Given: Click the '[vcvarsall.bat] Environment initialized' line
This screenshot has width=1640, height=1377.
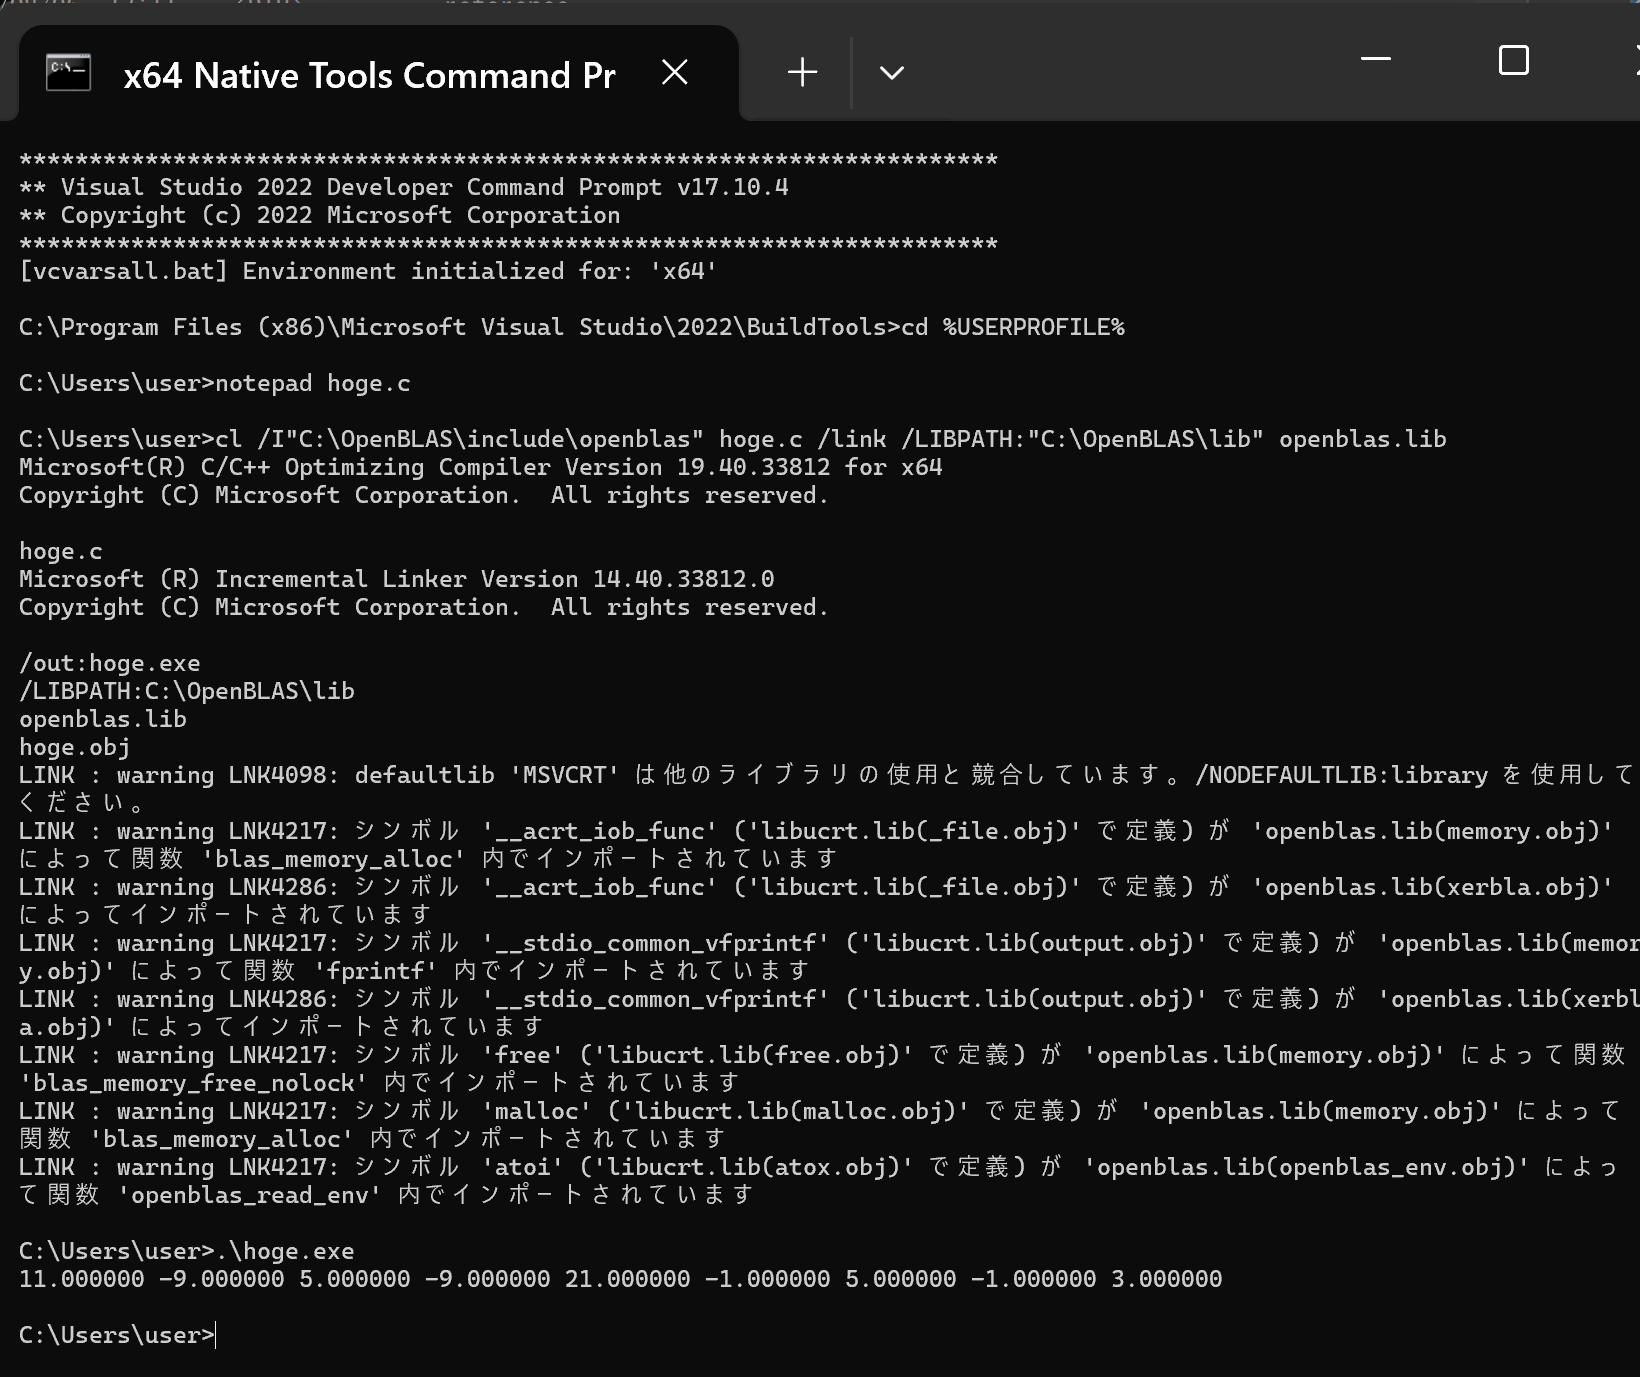Looking at the screenshot, I should click(x=368, y=271).
